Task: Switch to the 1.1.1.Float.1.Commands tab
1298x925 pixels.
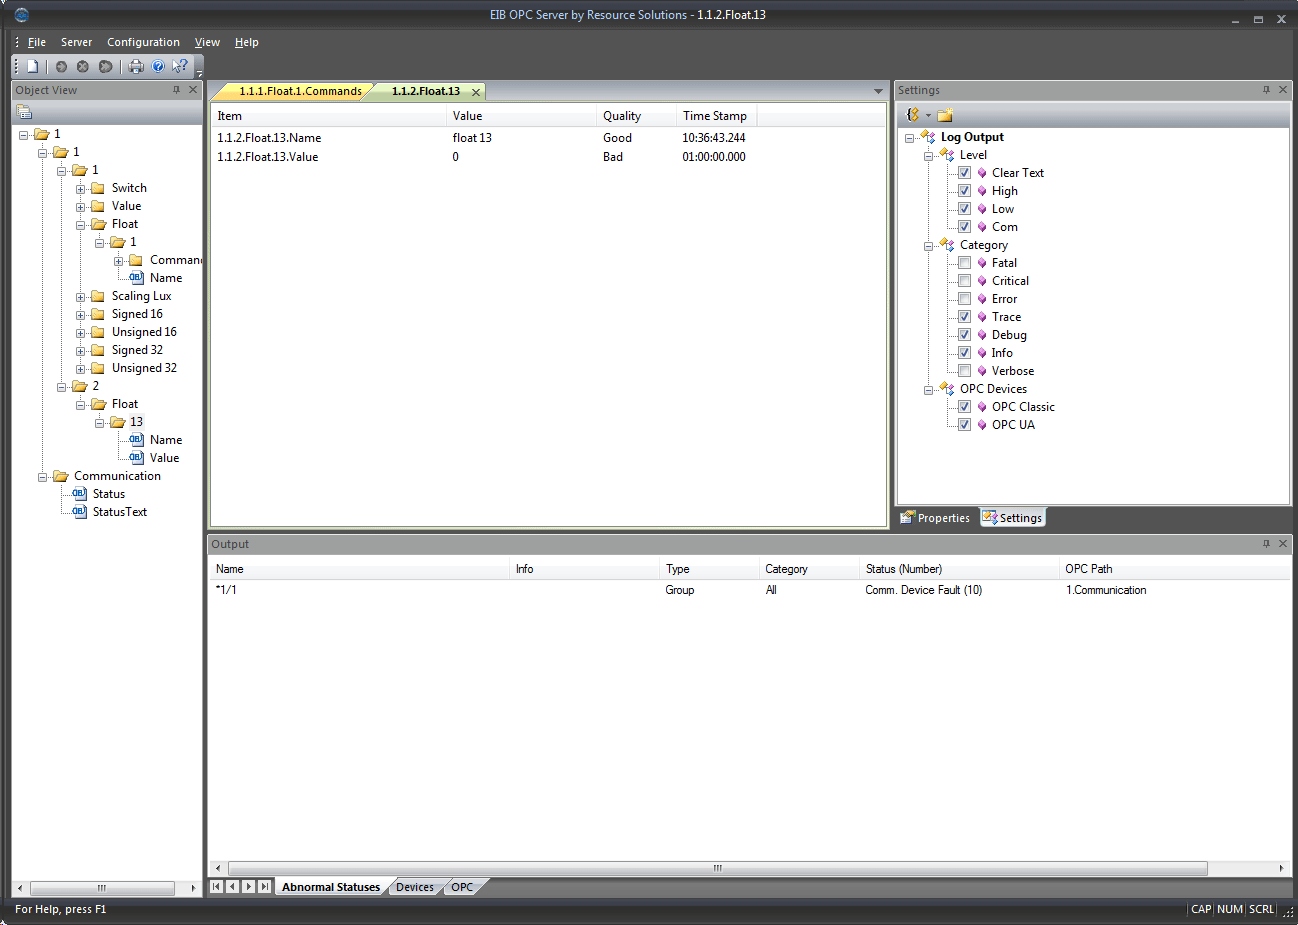Action: pos(300,91)
